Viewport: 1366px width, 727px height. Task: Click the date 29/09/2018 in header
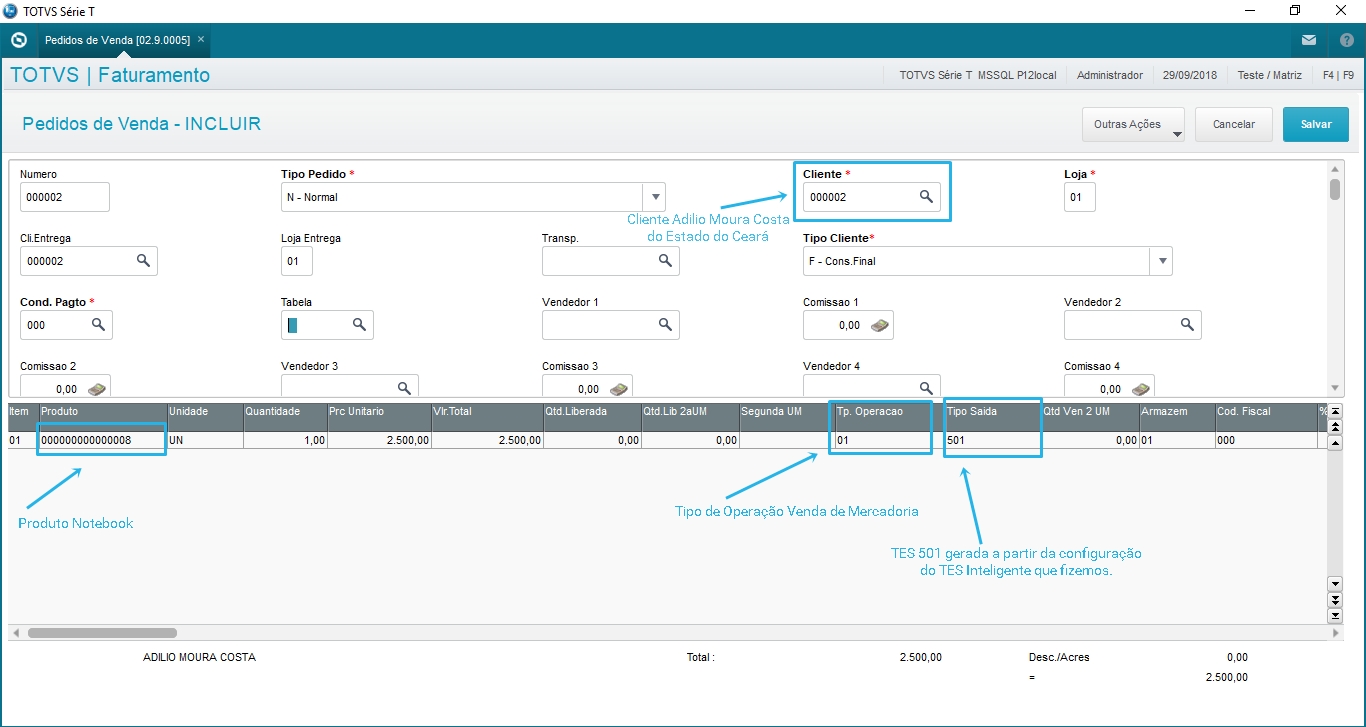point(1190,75)
